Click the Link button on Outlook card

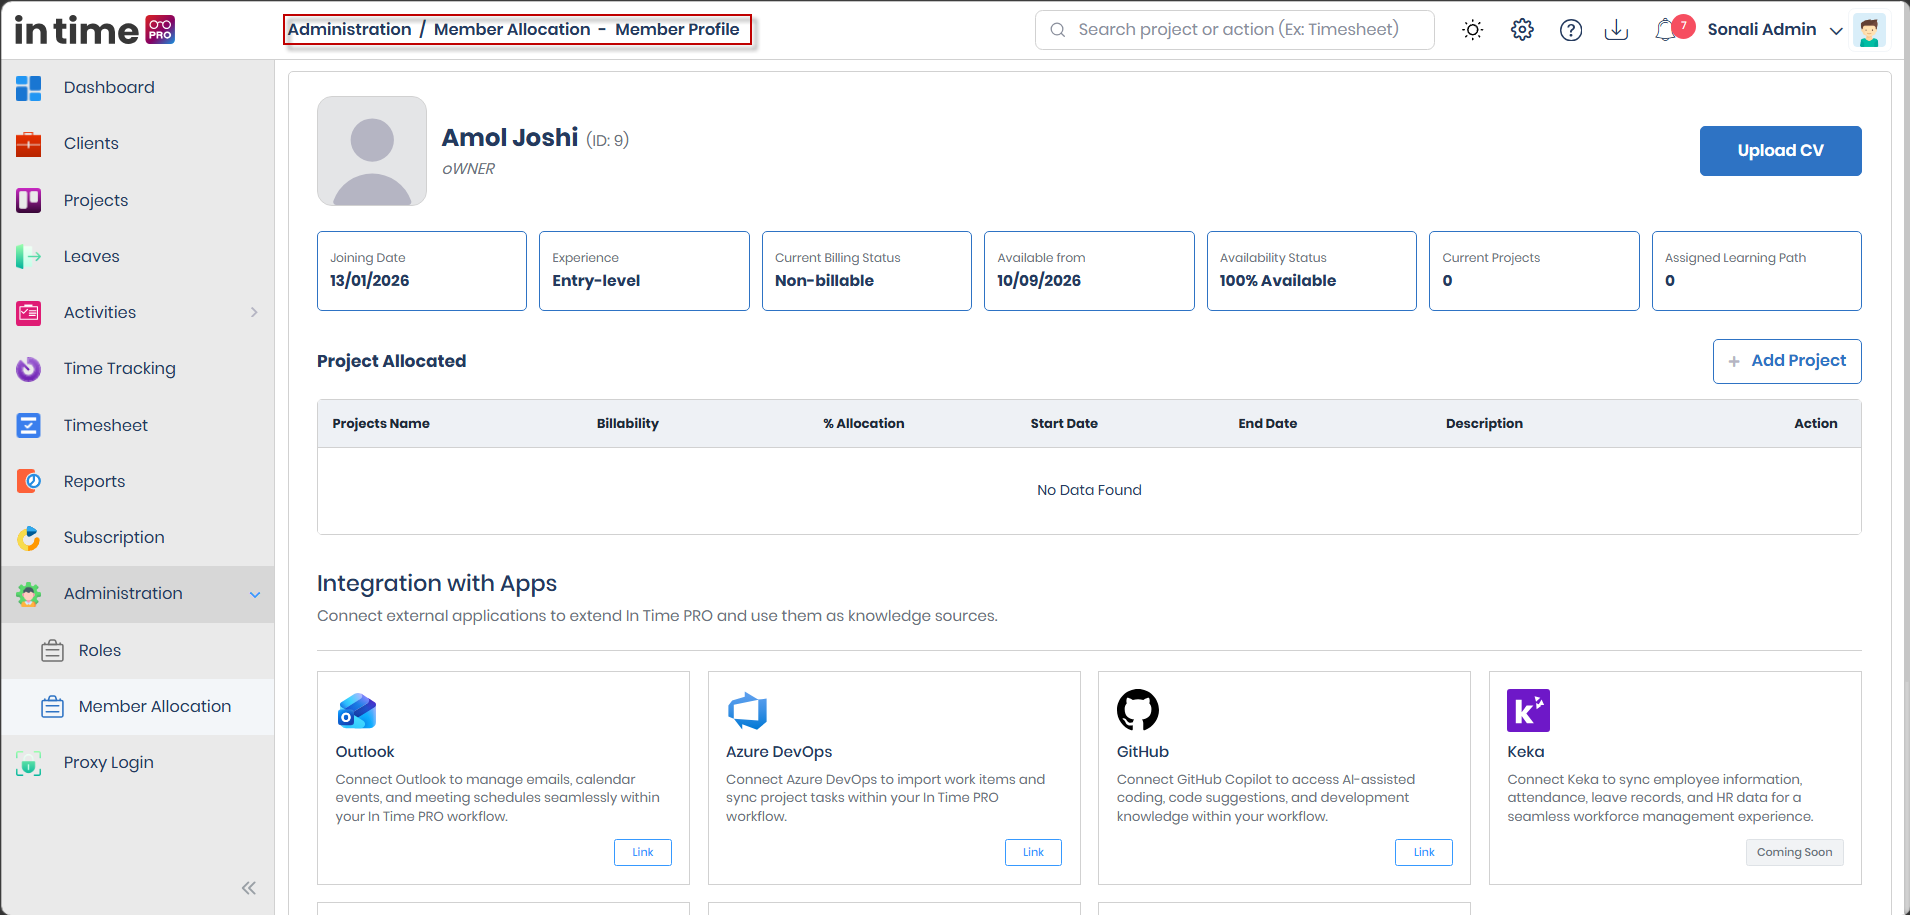click(x=643, y=852)
